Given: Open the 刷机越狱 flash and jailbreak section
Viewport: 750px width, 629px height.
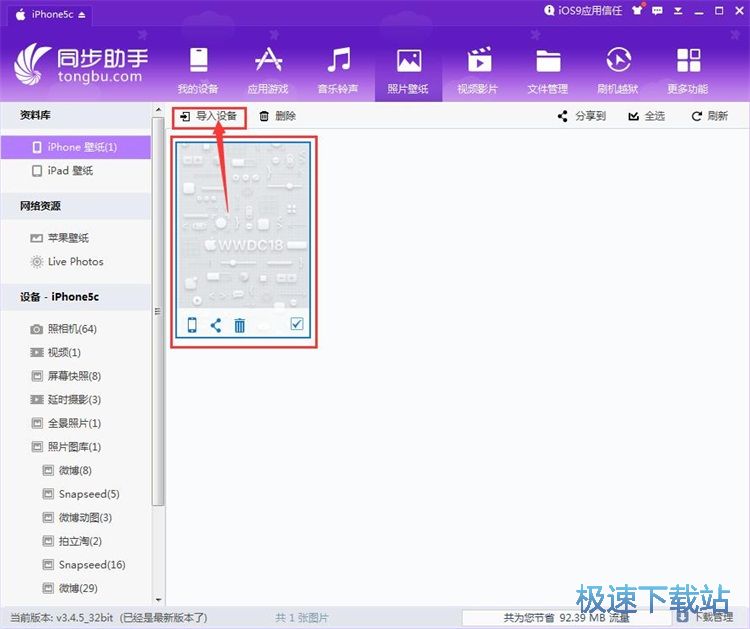Looking at the screenshot, I should pyautogui.click(x=618, y=71).
